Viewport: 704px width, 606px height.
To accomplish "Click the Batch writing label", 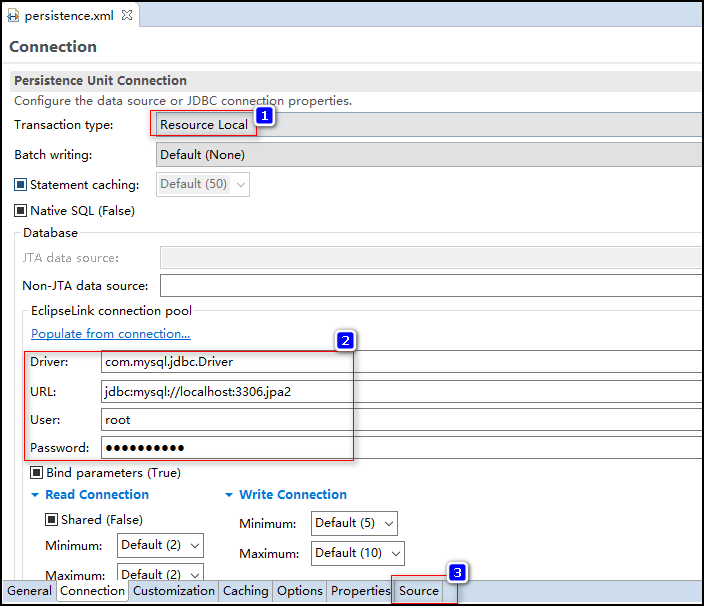I will 53,155.
